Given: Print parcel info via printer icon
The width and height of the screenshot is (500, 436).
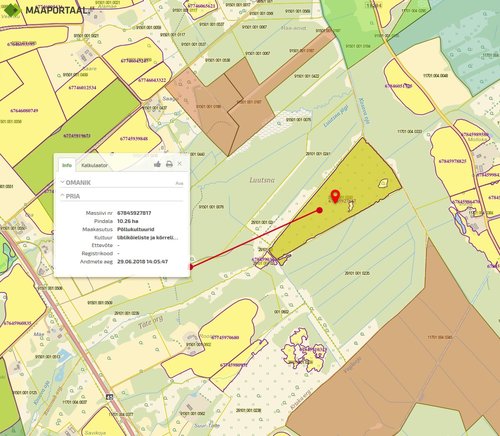Looking at the screenshot, I should pyautogui.click(x=169, y=164).
